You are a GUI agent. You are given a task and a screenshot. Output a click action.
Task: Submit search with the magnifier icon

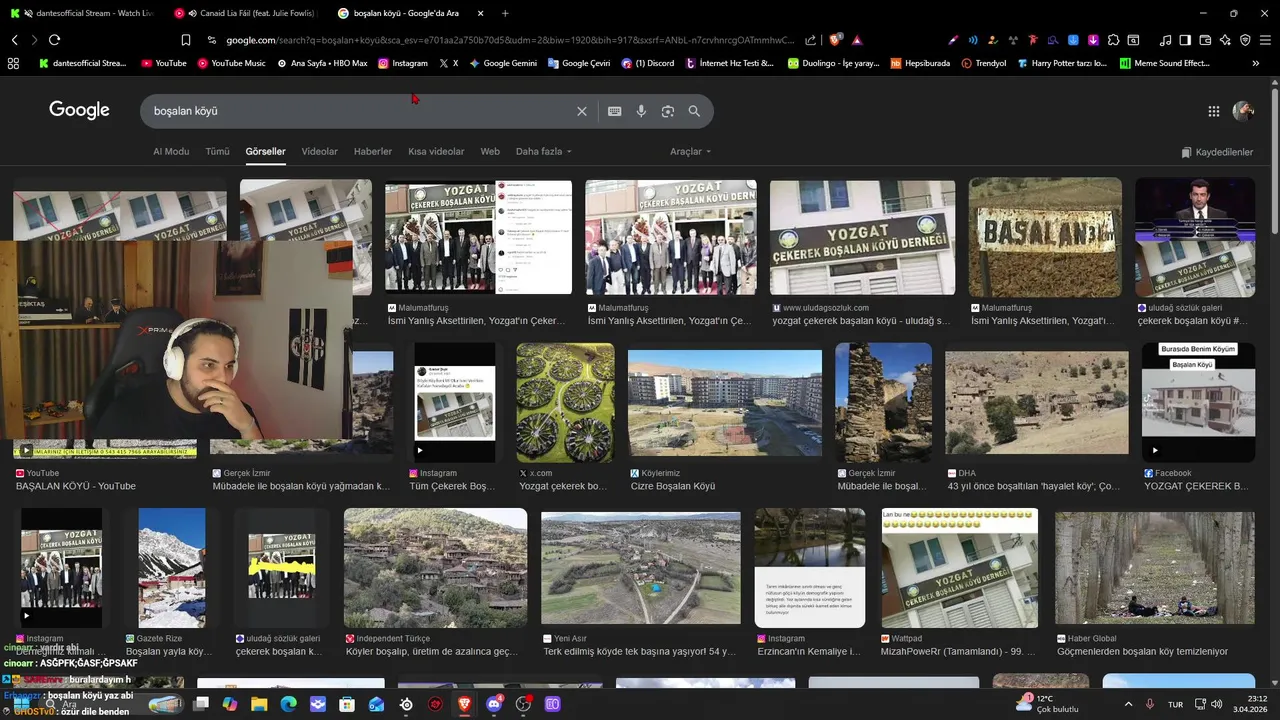tap(694, 111)
